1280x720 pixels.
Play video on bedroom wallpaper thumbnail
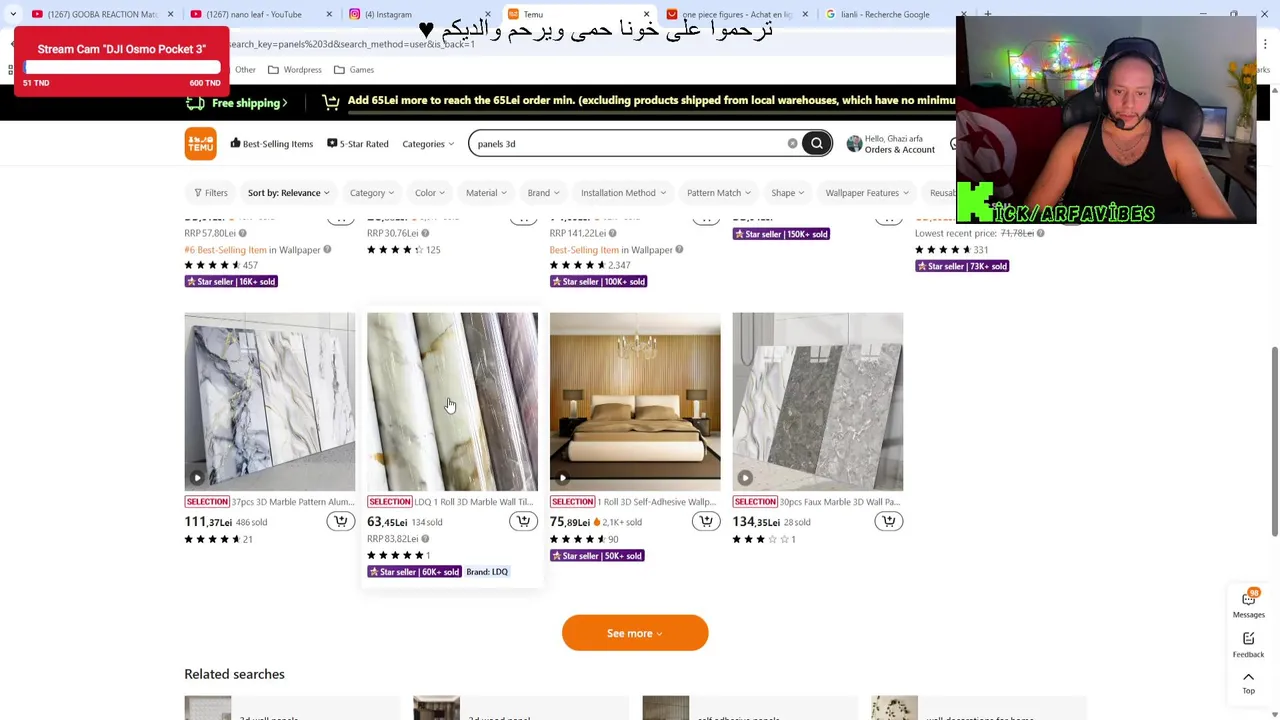coord(562,478)
